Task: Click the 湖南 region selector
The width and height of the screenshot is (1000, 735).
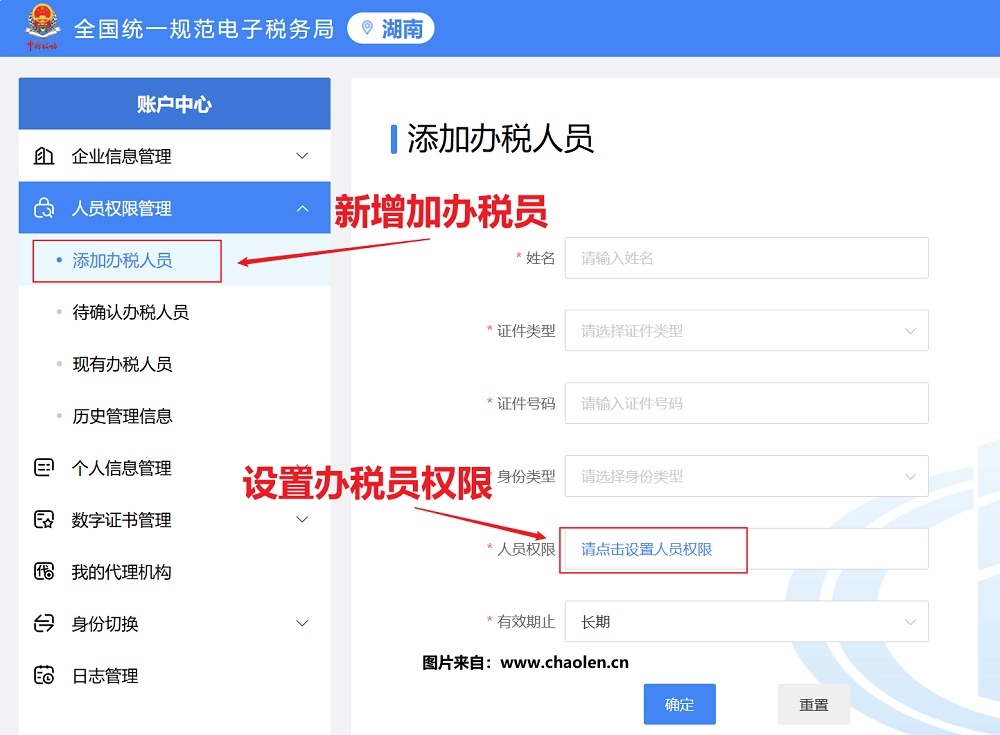Action: pos(390,29)
